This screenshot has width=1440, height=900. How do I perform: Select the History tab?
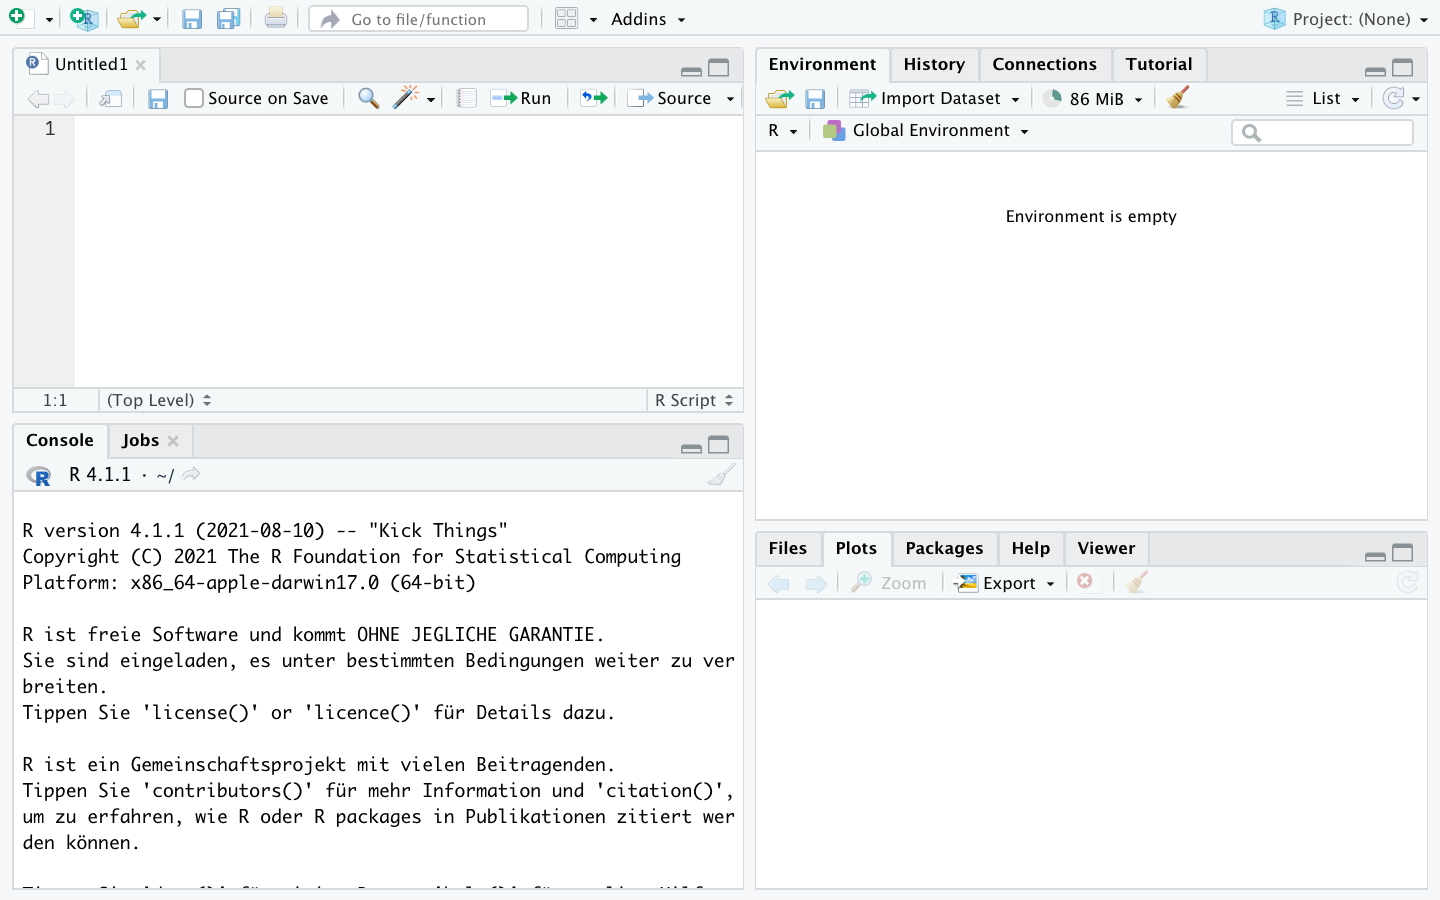(934, 64)
